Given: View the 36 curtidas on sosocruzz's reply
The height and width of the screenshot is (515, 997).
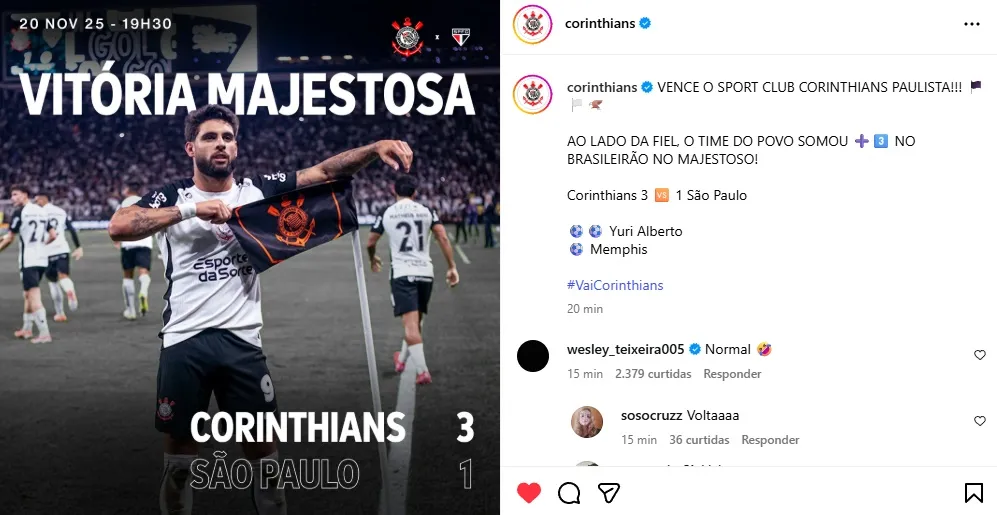Looking at the screenshot, I should tap(699, 440).
